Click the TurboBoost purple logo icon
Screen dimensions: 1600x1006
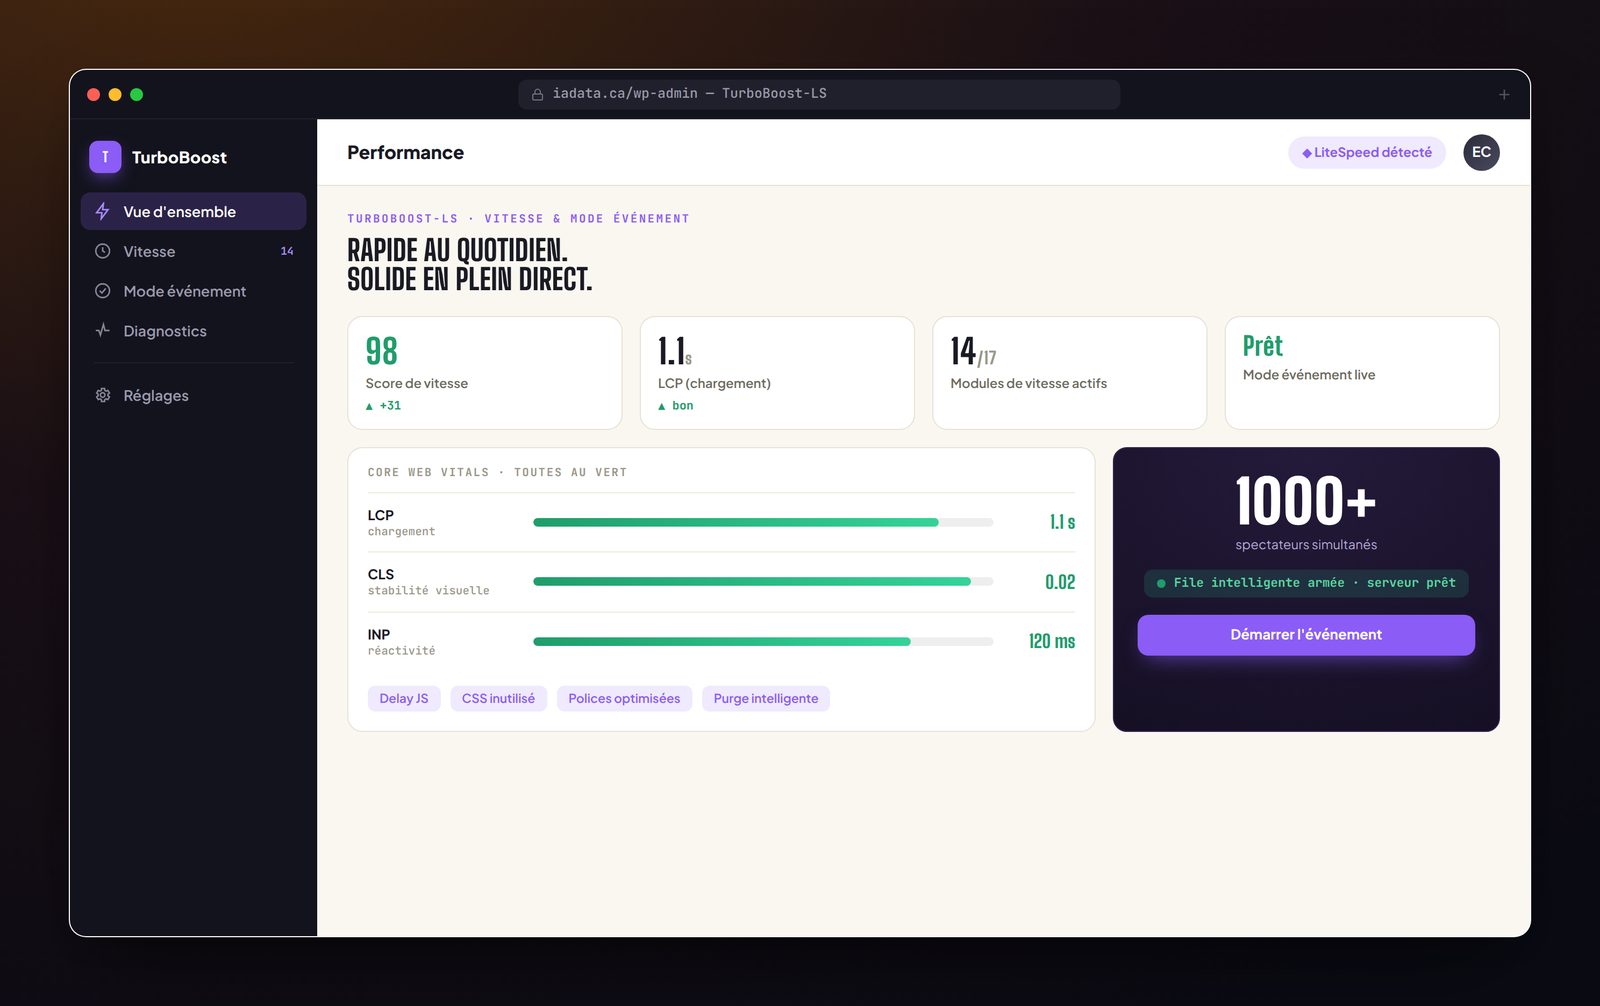[x=105, y=157]
